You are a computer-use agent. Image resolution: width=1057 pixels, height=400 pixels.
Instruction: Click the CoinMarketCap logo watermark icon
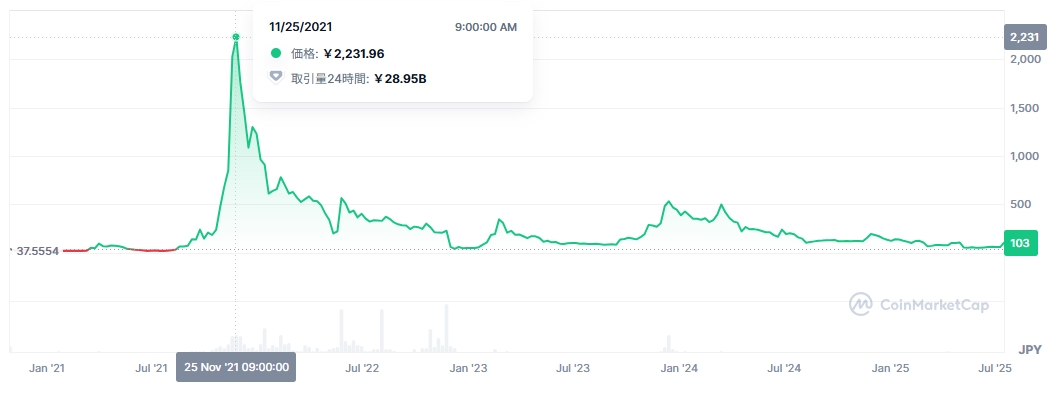[x=861, y=304]
